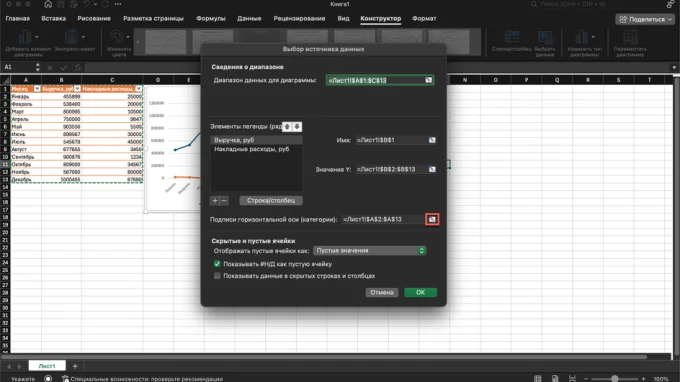The height and width of the screenshot is (382, 680).
Task: Open the Главная ribbon tab
Action: click(x=18, y=19)
